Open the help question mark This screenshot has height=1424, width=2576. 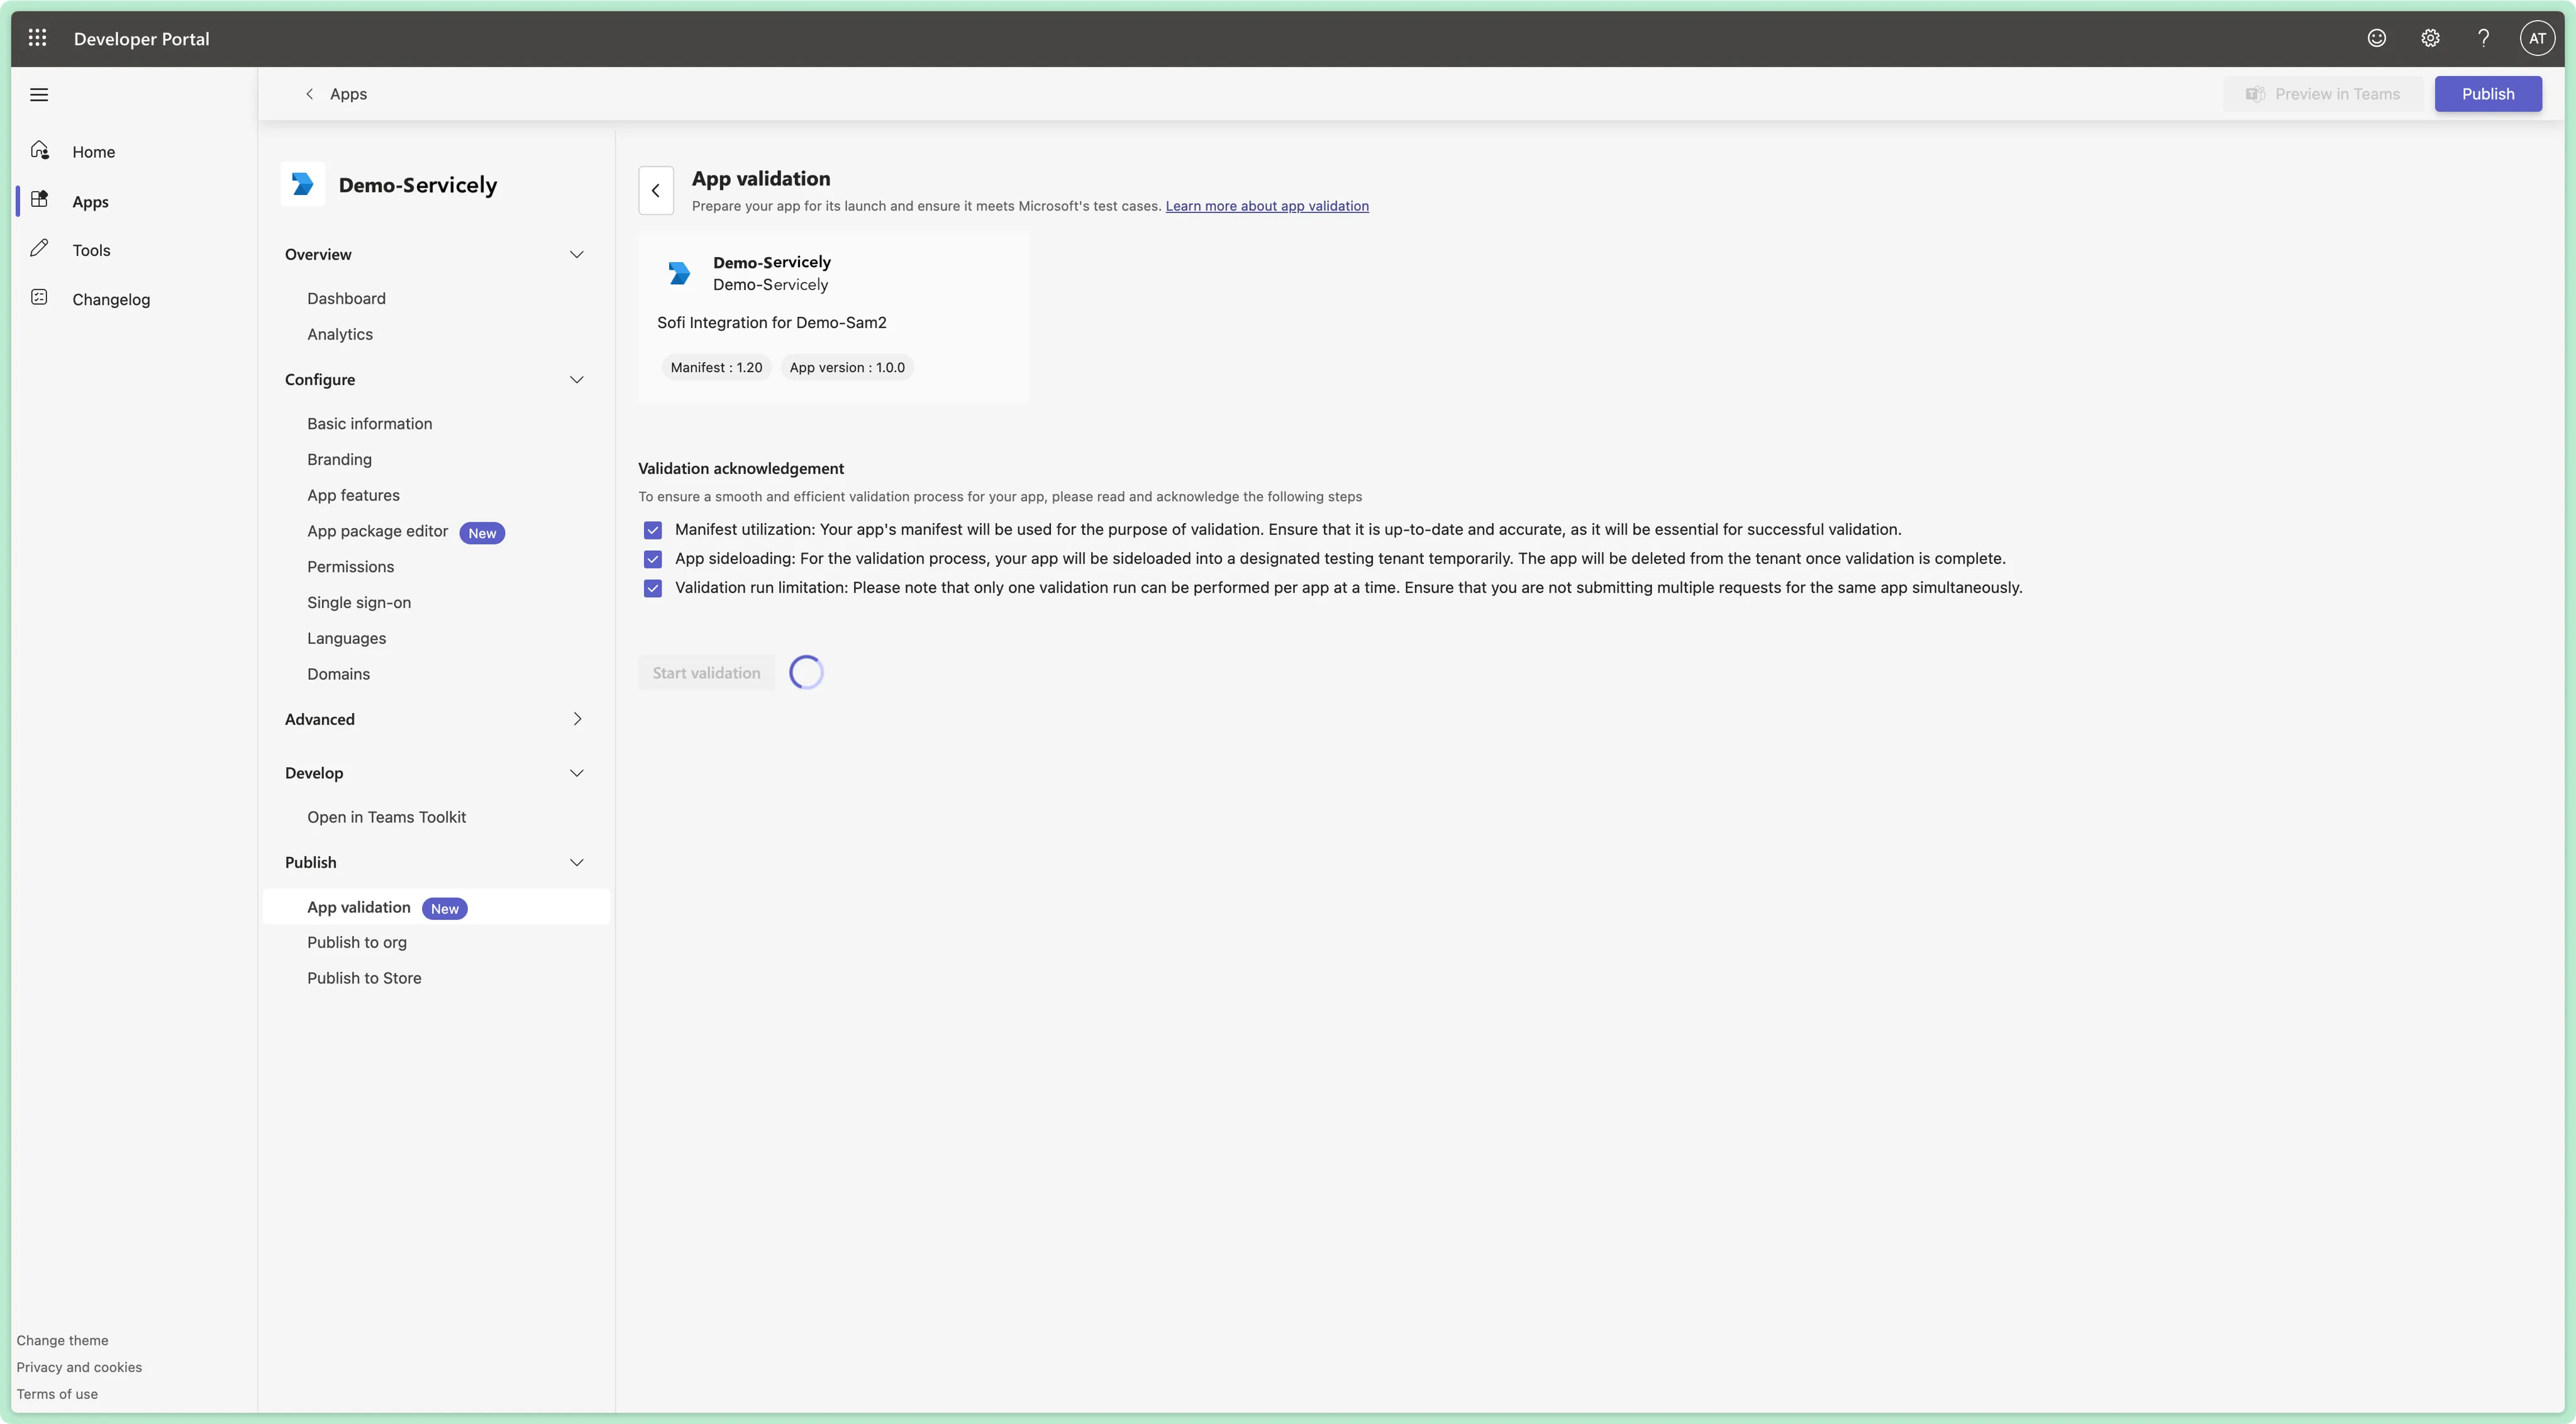(2484, 38)
